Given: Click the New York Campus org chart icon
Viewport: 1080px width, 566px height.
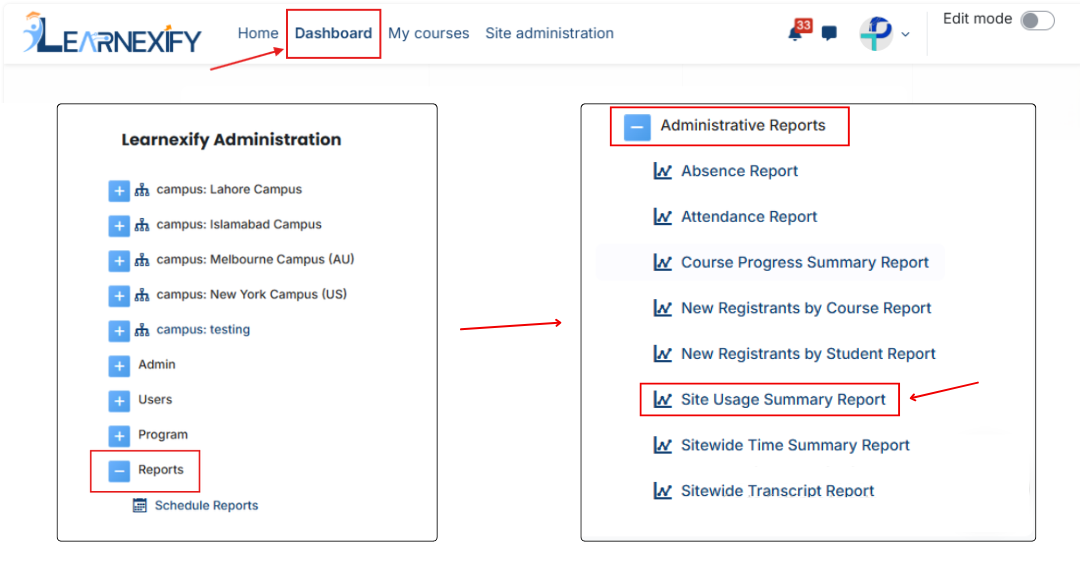Looking at the screenshot, I should (142, 295).
